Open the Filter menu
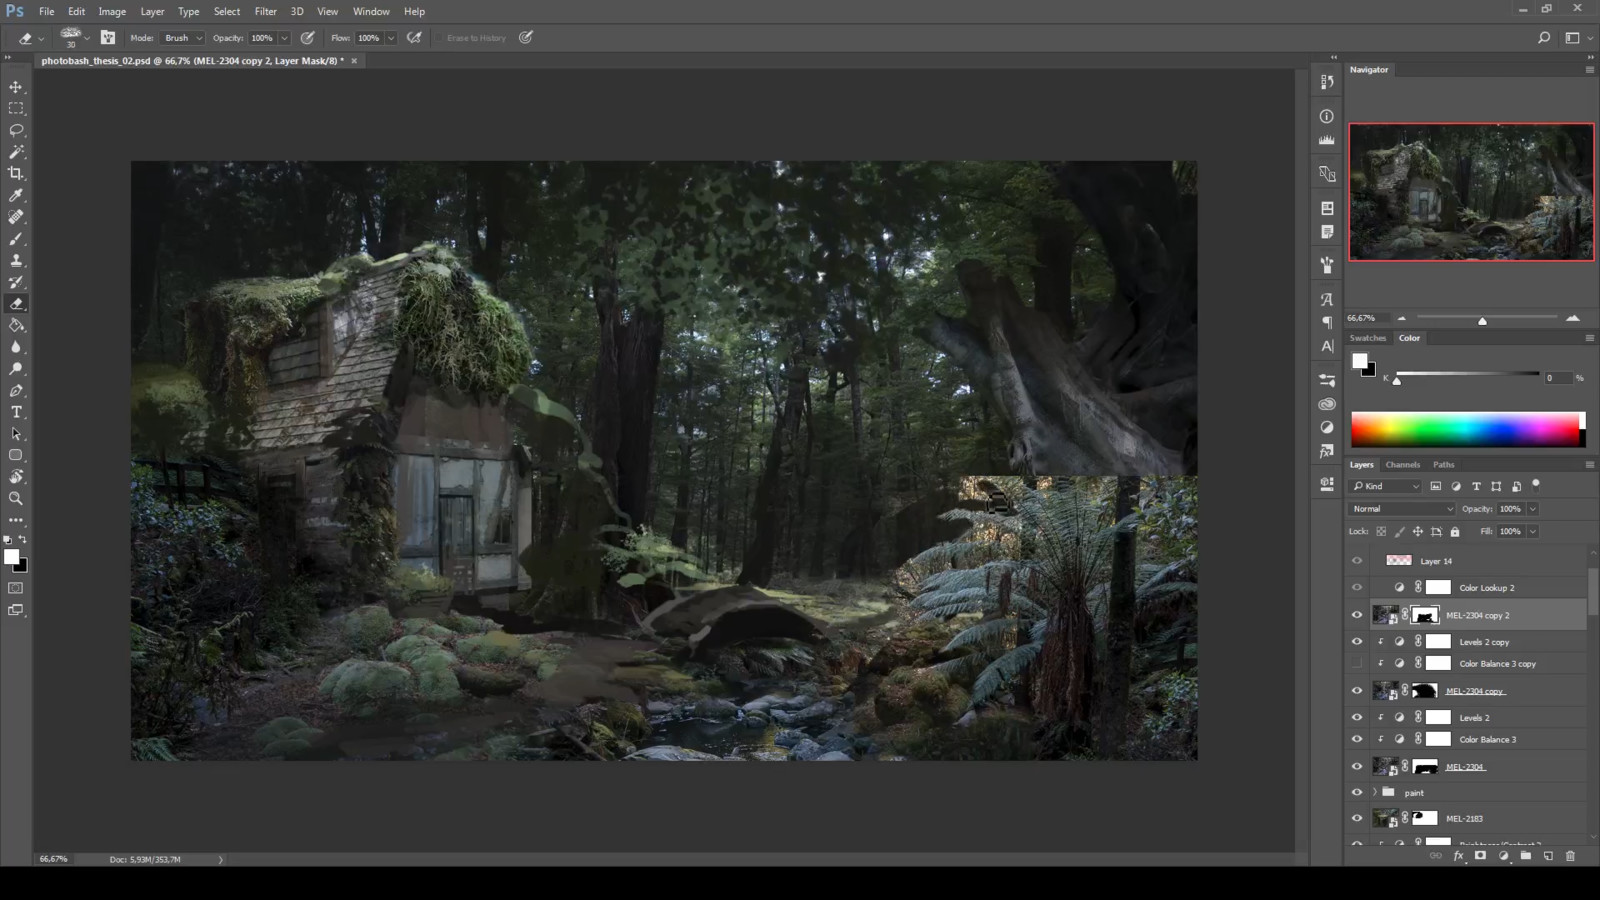This screenshot has height=900, width=1600. pyautogui.click(x=265, y=11)
